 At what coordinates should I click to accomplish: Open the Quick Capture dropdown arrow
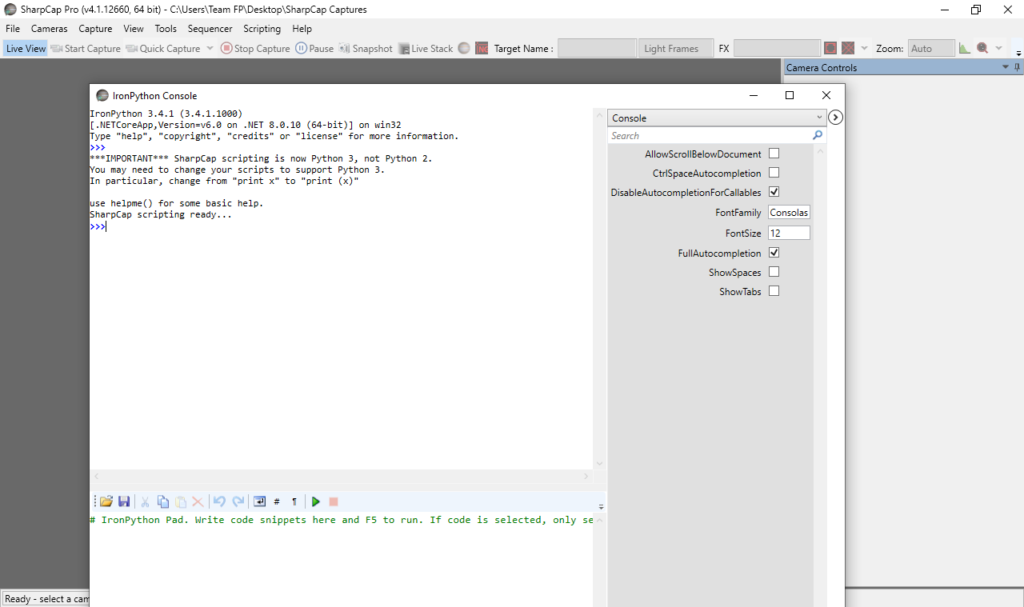(210, 48)
